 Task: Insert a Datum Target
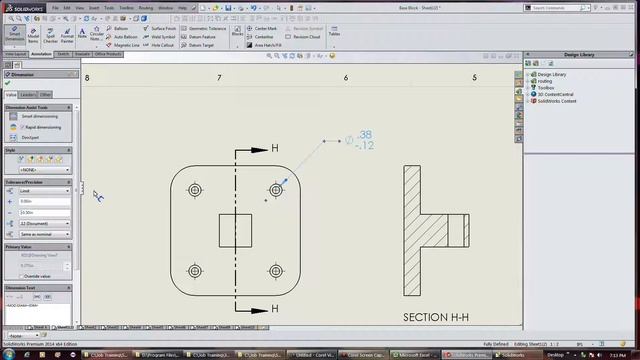pos(198,45)
